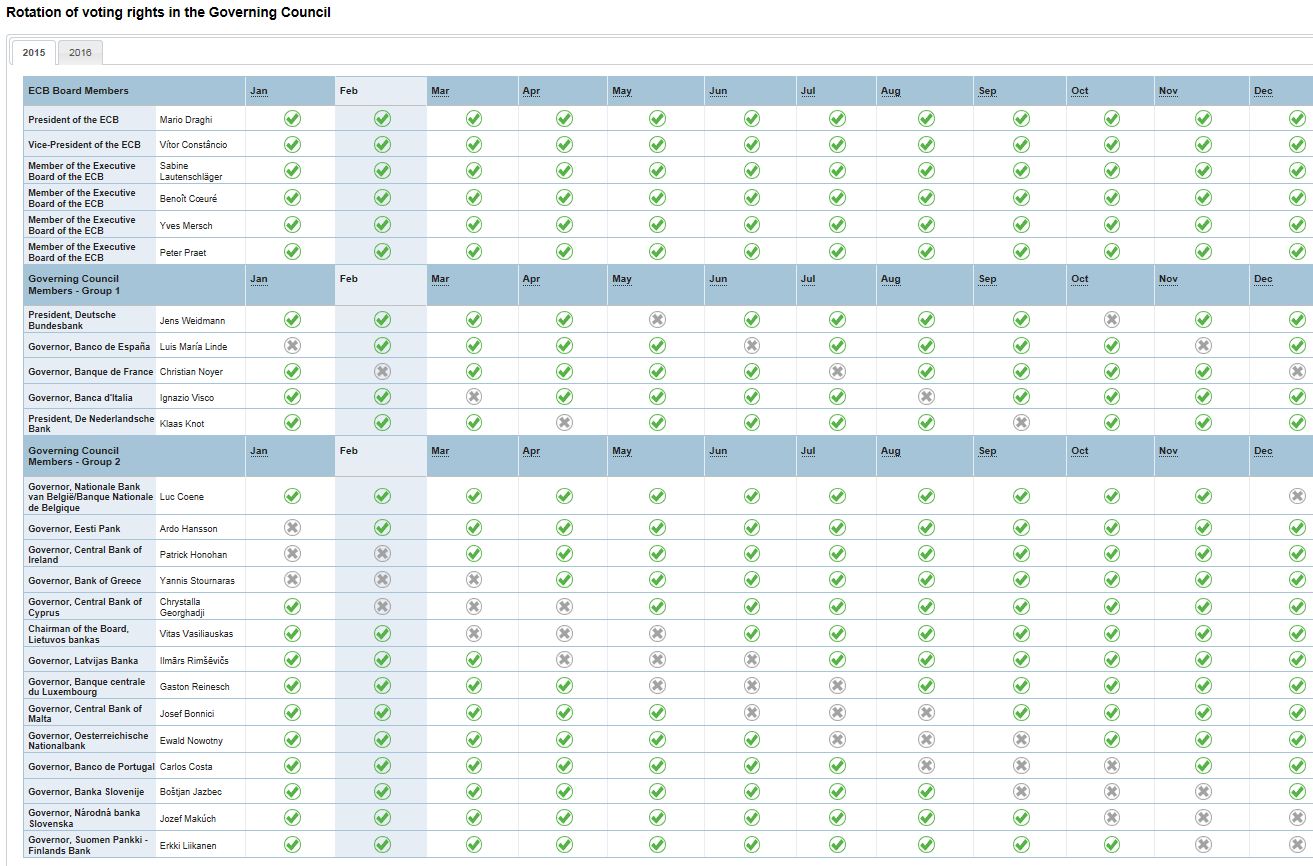Click Luis María Linde's November cross icon
This screenshot has width=1313, height=866.
[x=1203, y=346]
